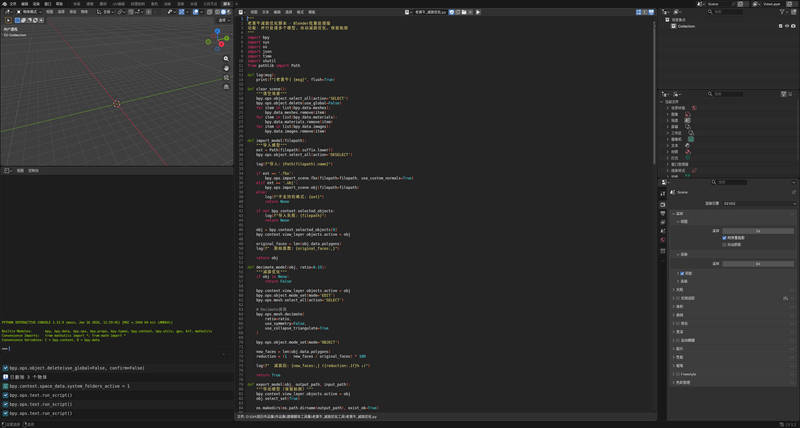The image size is (800, 428).
Task: Uncheck the 阴影 checkbox in sampling
Action: pyautogui.click(x=682, y=273)
